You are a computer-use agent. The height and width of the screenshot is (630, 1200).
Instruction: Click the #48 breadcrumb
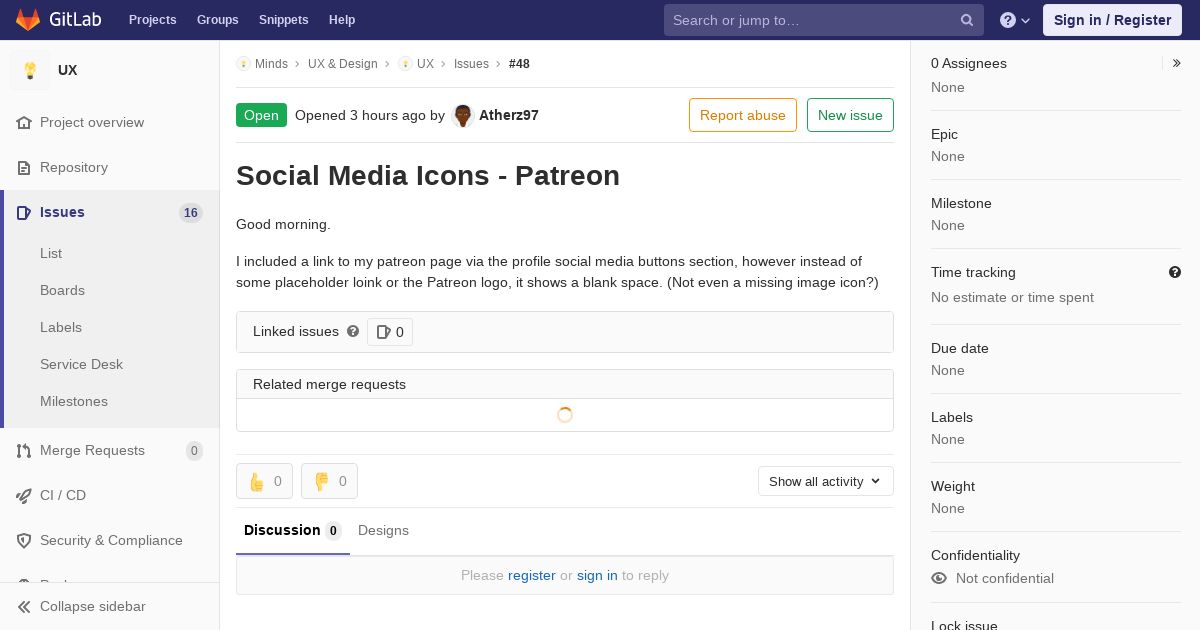point(519,64)
